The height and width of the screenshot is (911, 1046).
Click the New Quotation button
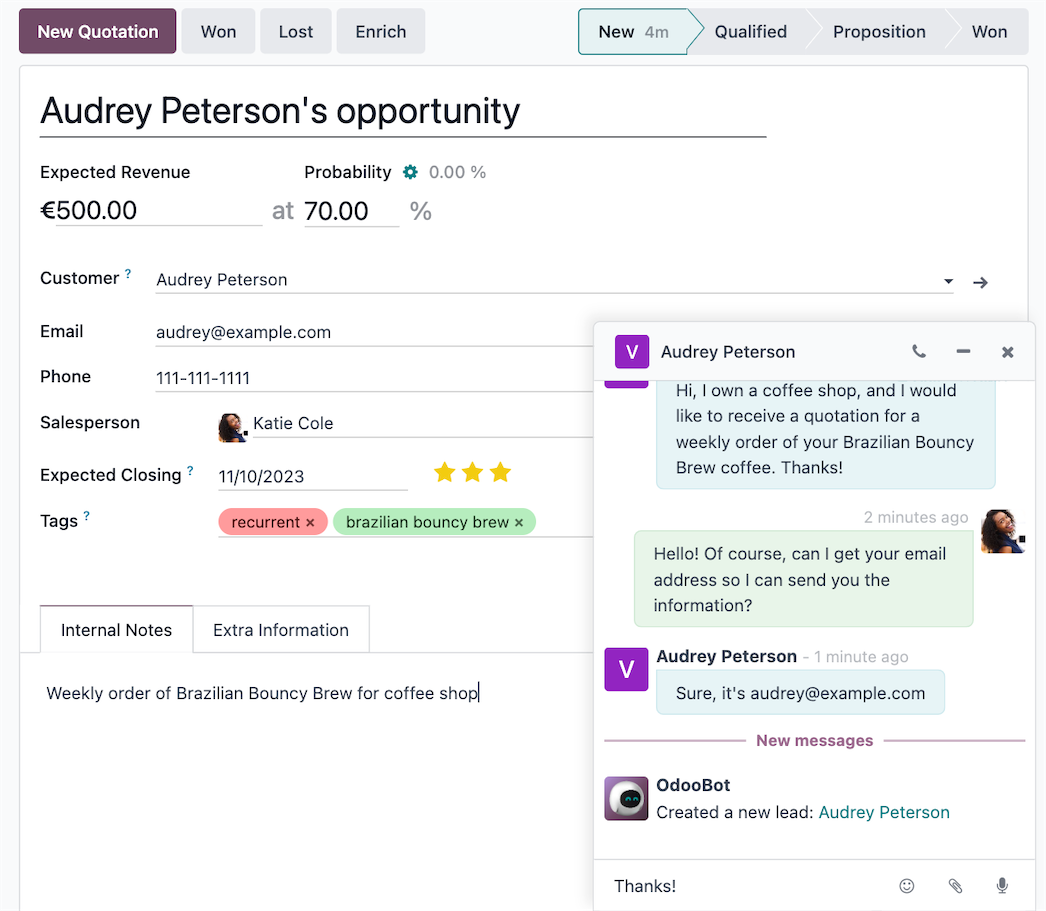coord(97,31)
